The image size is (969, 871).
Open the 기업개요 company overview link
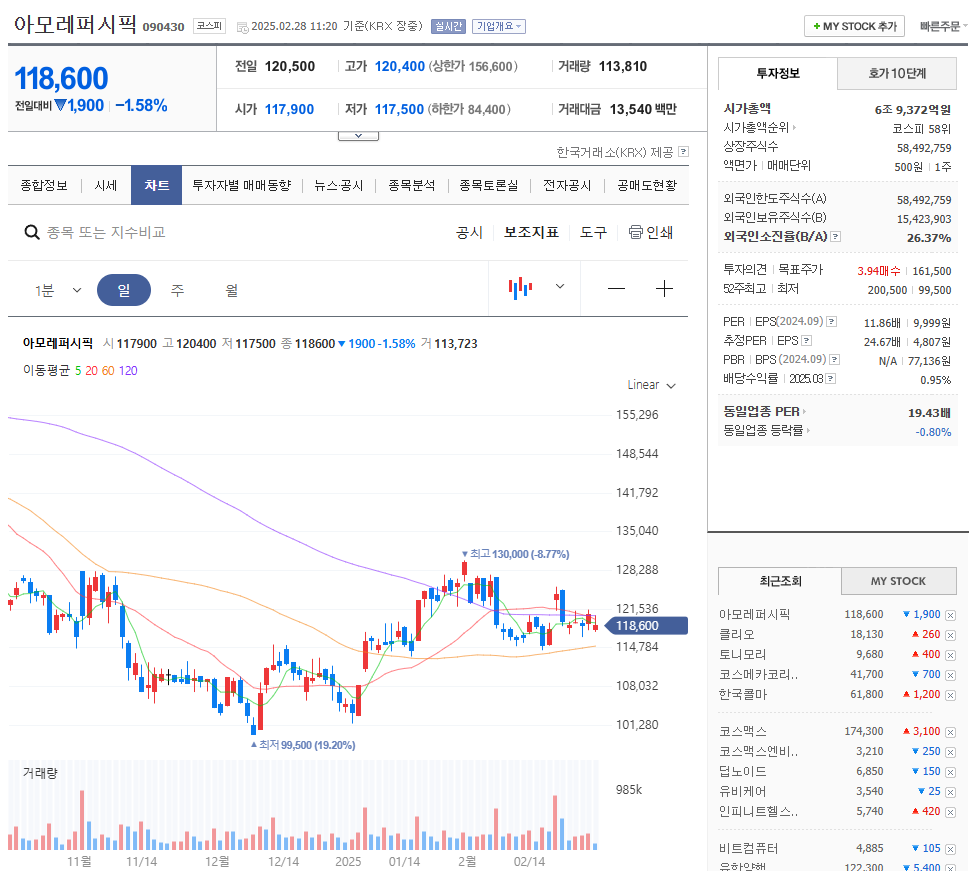coord(498,26)
